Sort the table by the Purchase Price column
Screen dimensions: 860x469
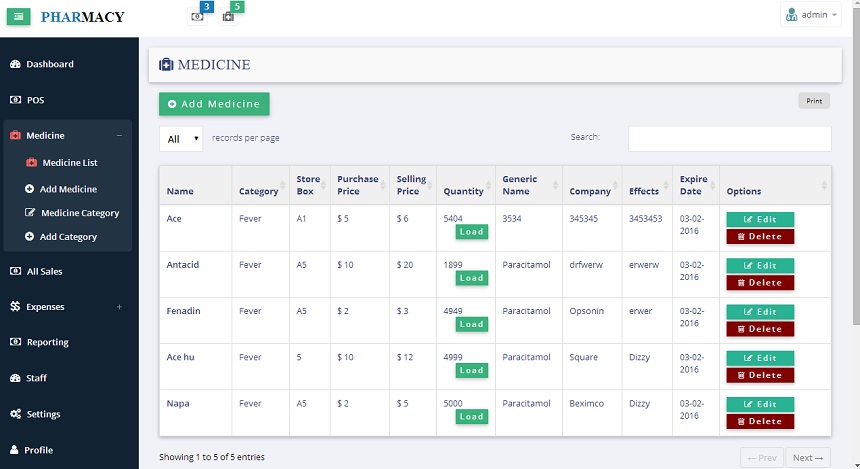point(359,185)
